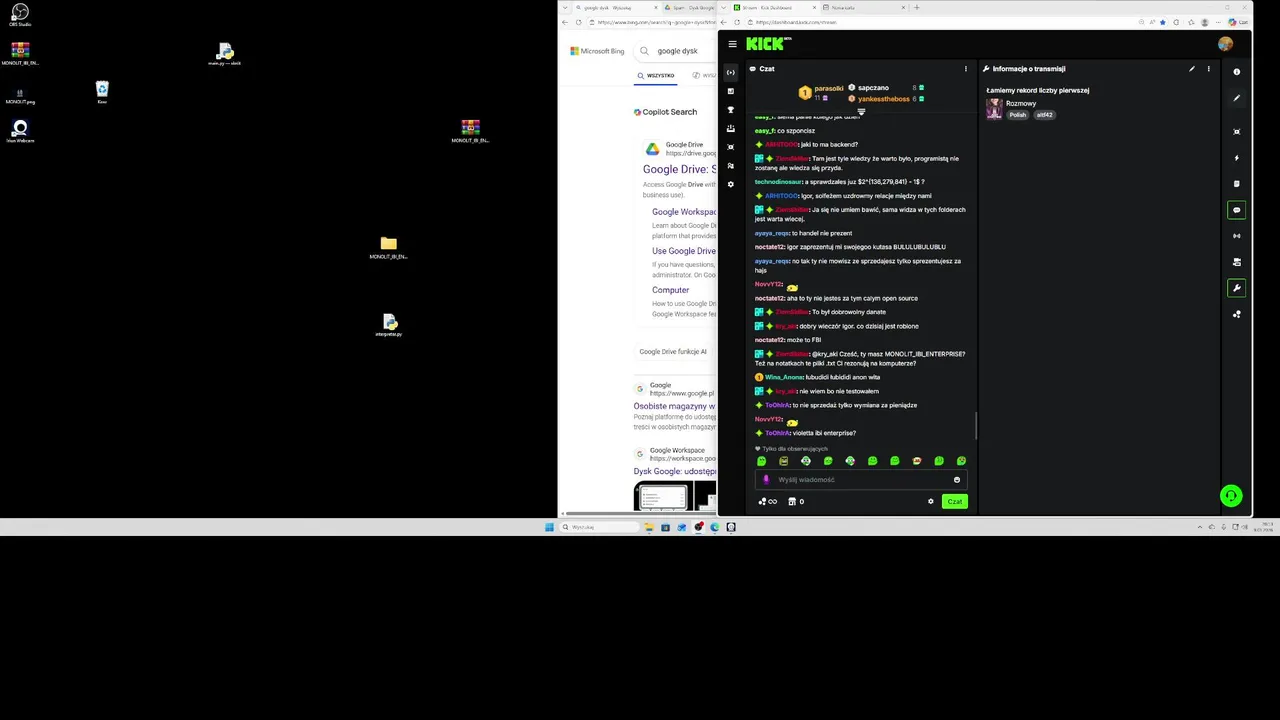Click the parasolki top gifter name
The width and height of the screenshot is (1280, 720).
[829, 89]
